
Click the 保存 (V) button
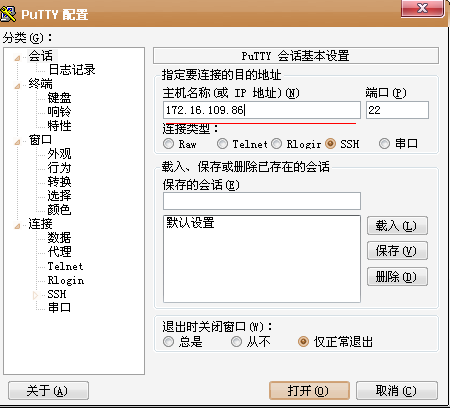click(397, 251)
